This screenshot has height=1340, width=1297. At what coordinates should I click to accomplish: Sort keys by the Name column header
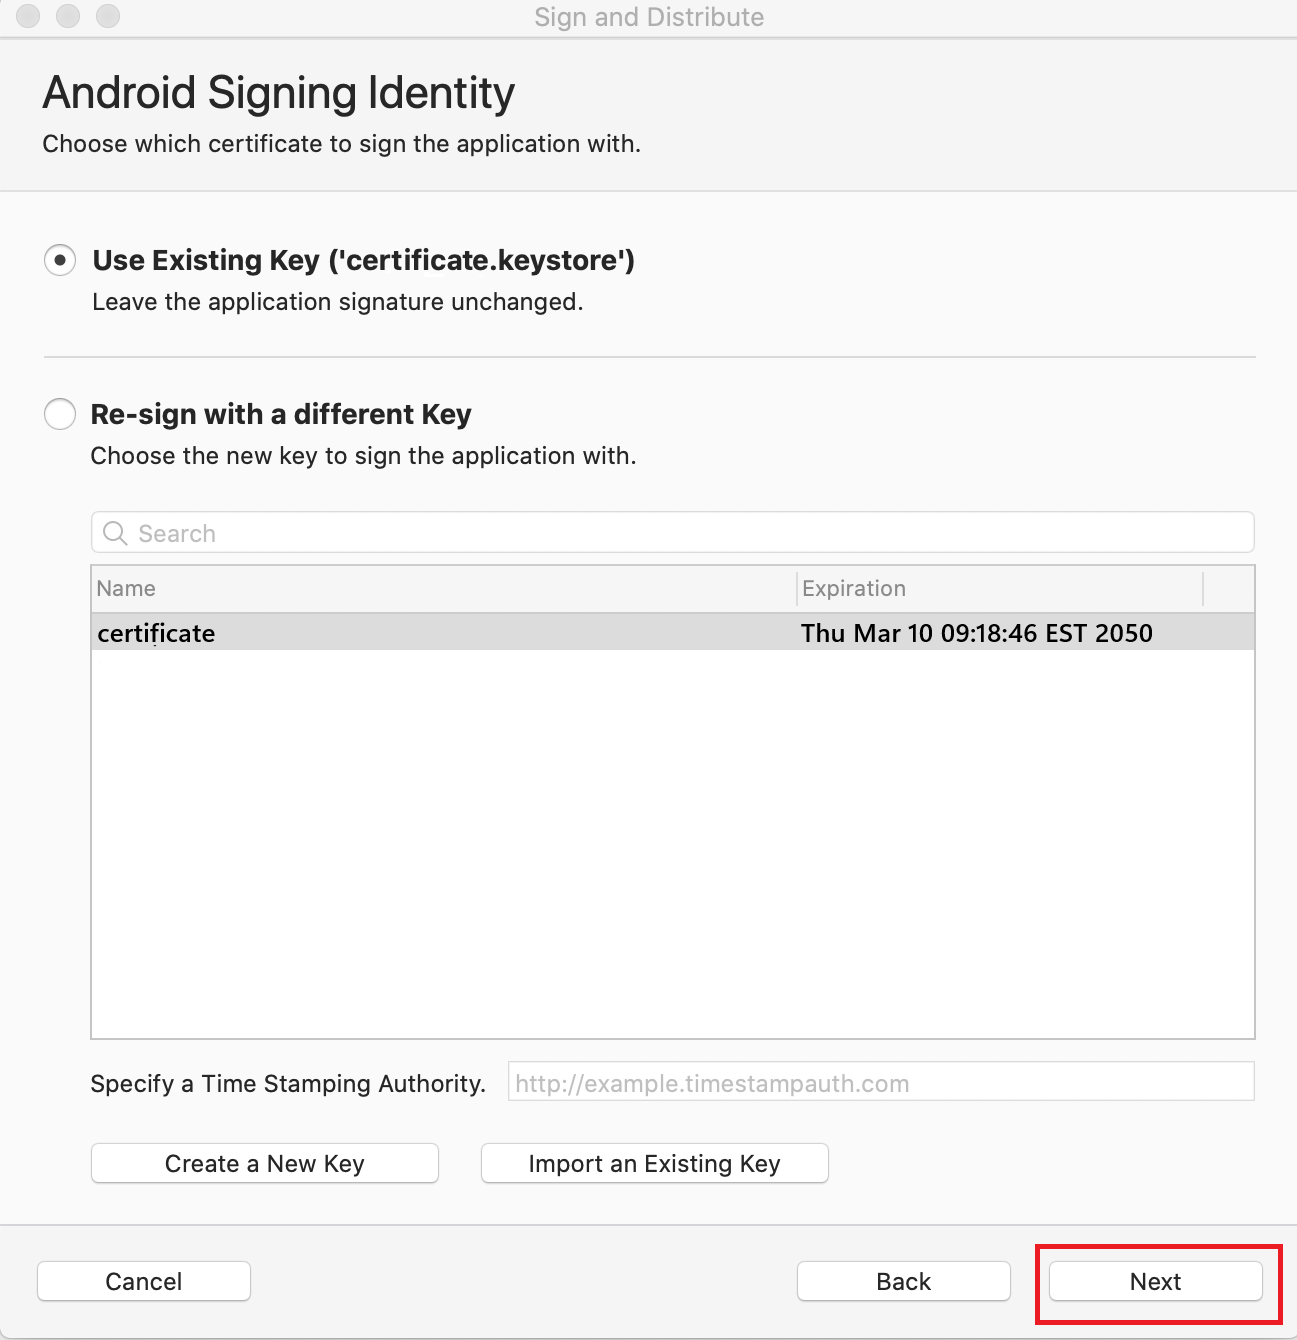(440, 588)
